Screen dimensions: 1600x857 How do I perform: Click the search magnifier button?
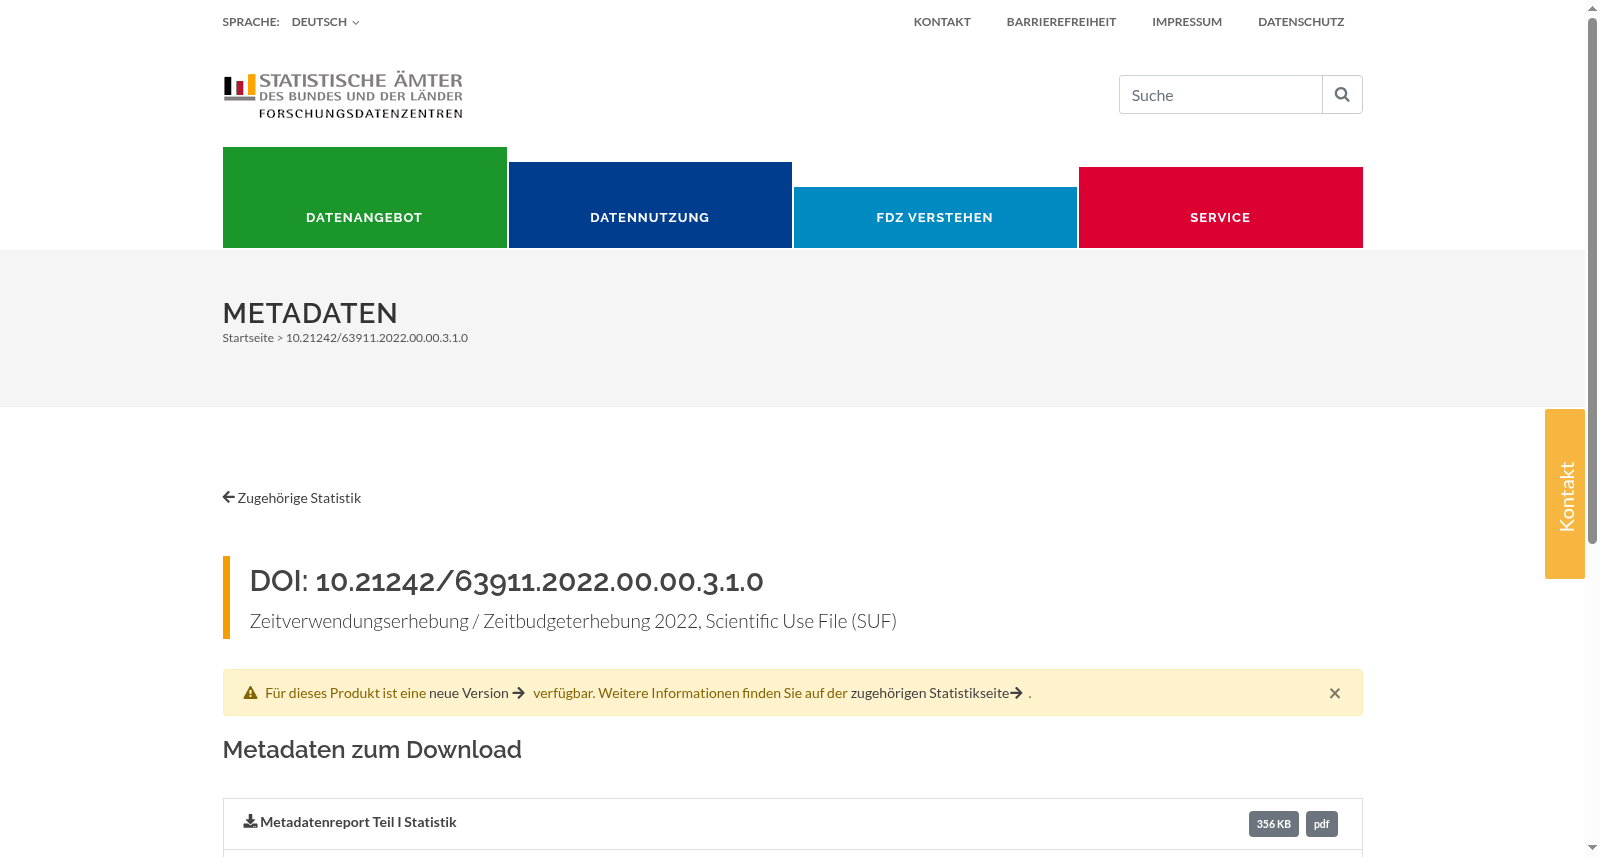point(1342,94)
